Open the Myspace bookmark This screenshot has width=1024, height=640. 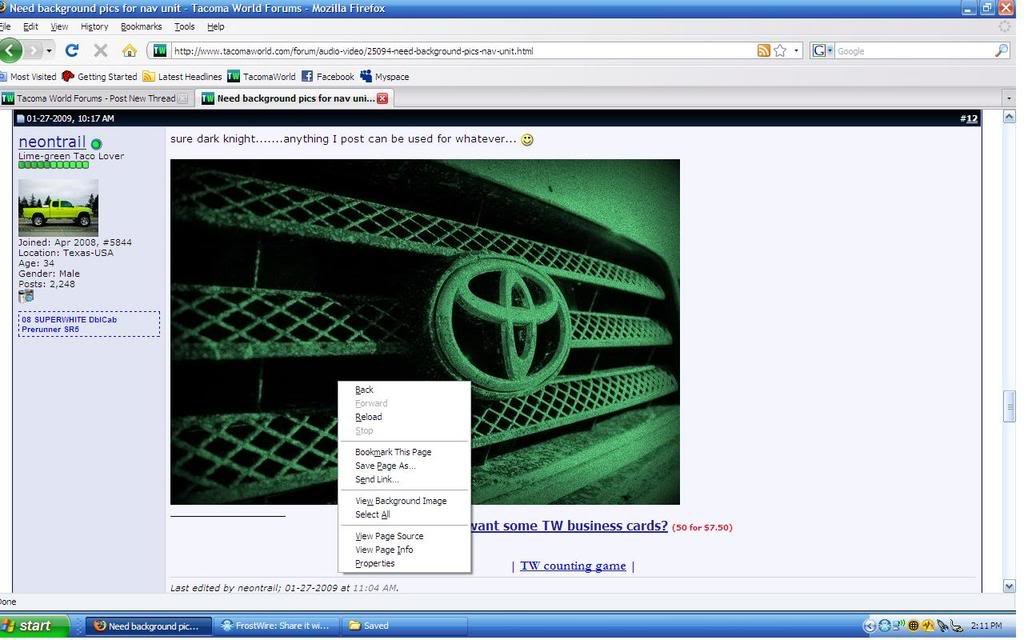385,76
